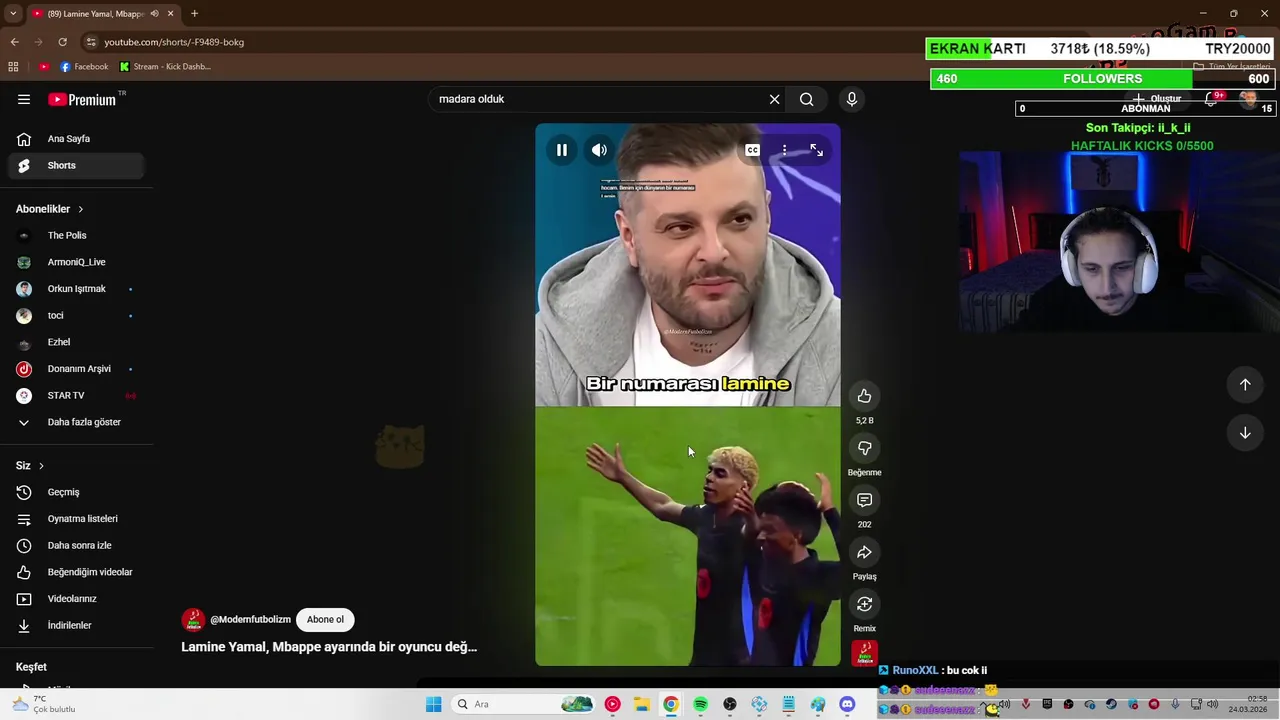Open Donanım Arşivi channel
The image size is (1280, 720).
tap(76, 369)
